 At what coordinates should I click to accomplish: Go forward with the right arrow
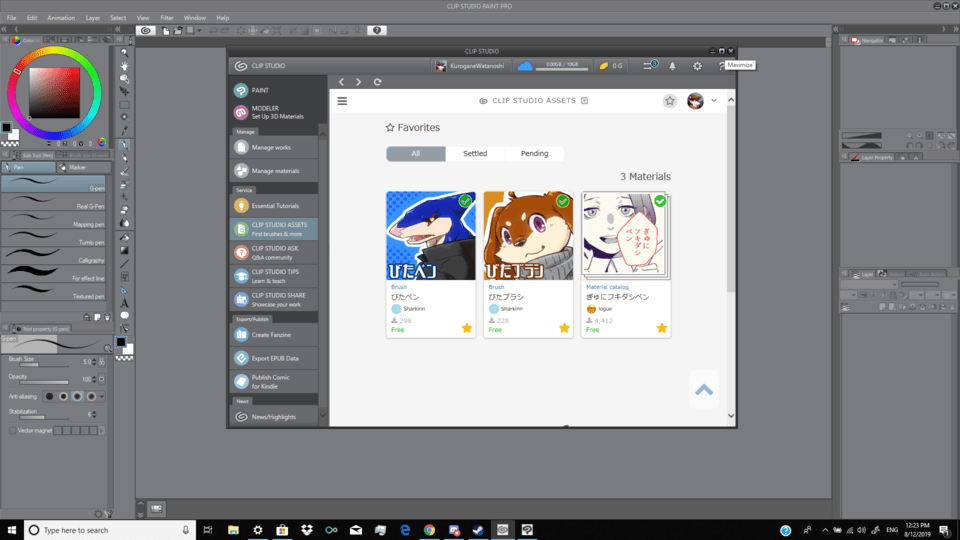[359, 82]
